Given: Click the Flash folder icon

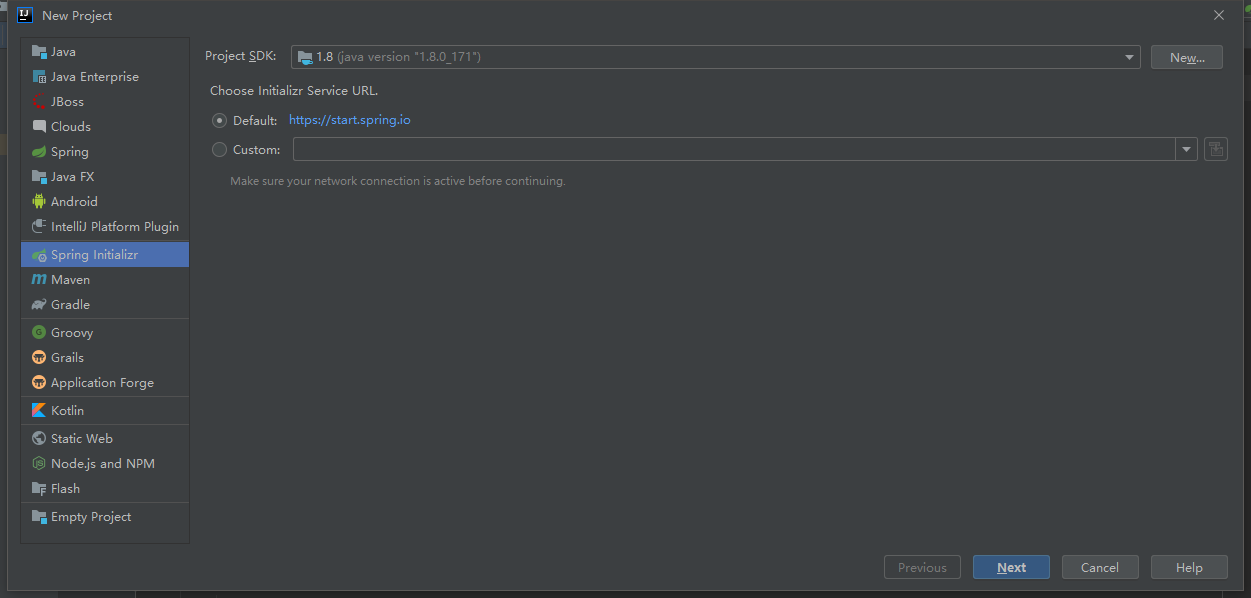Looking at the screenshot, I should pyautogui.click(x=39, y=489).
